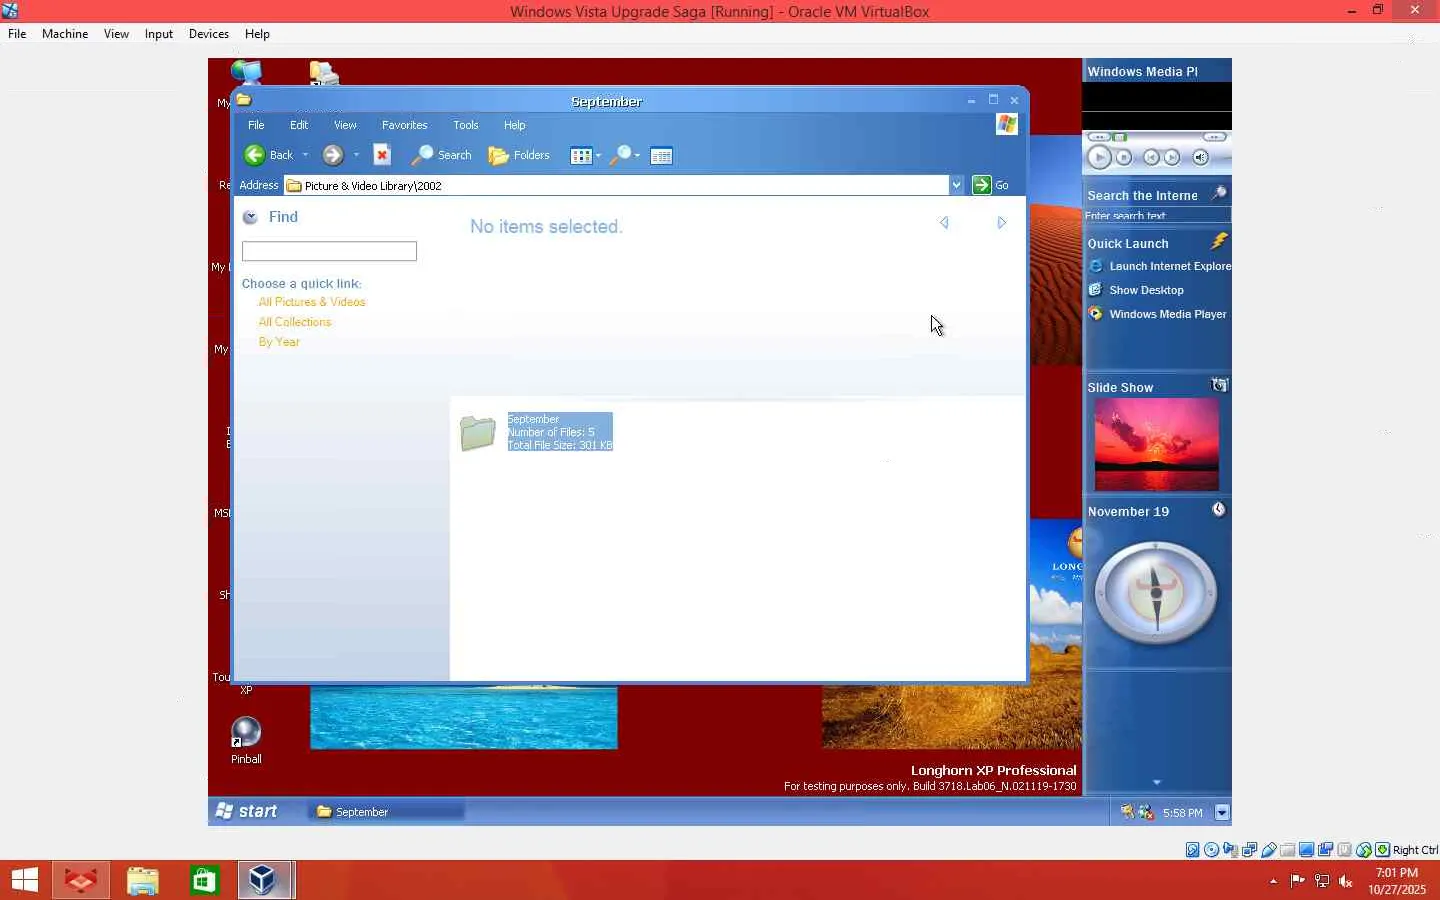Image resolution: width=1440 pixels, height=900 pixels.
Task: Expand sidebar with bottom down arrow
Action: 1157,782
